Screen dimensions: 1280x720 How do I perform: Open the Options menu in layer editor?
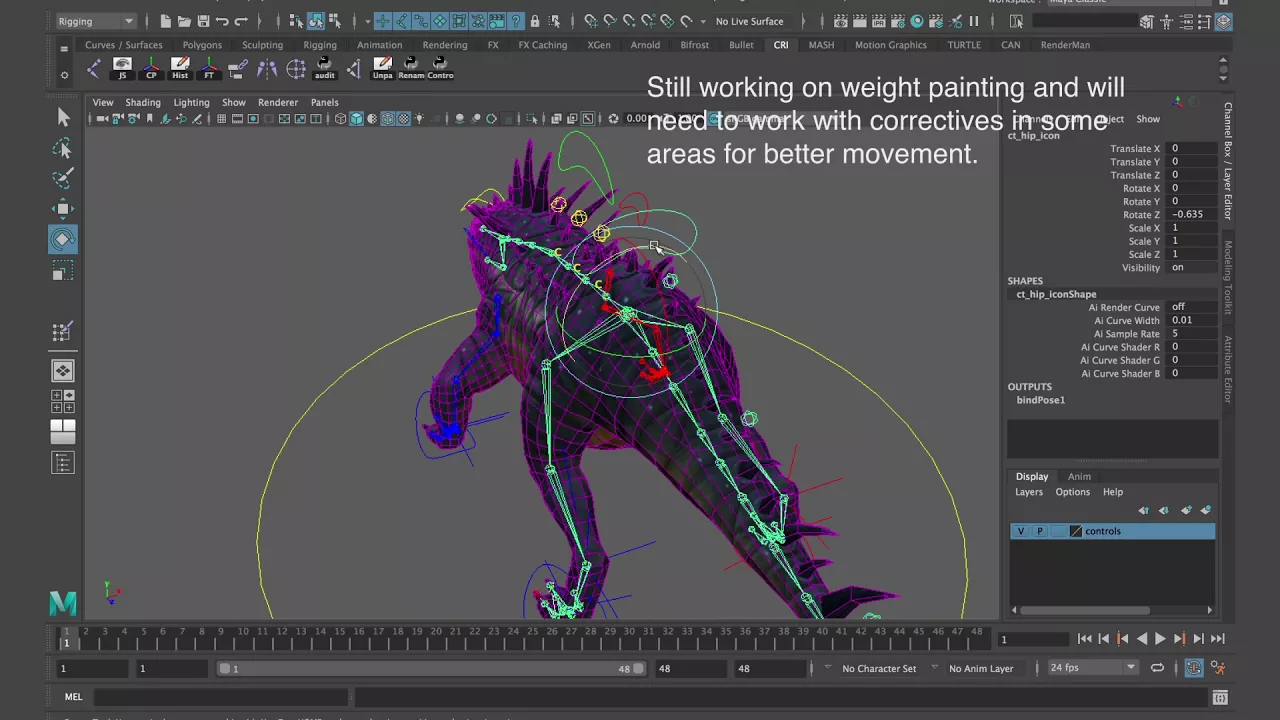click(x=1072, y=492)
